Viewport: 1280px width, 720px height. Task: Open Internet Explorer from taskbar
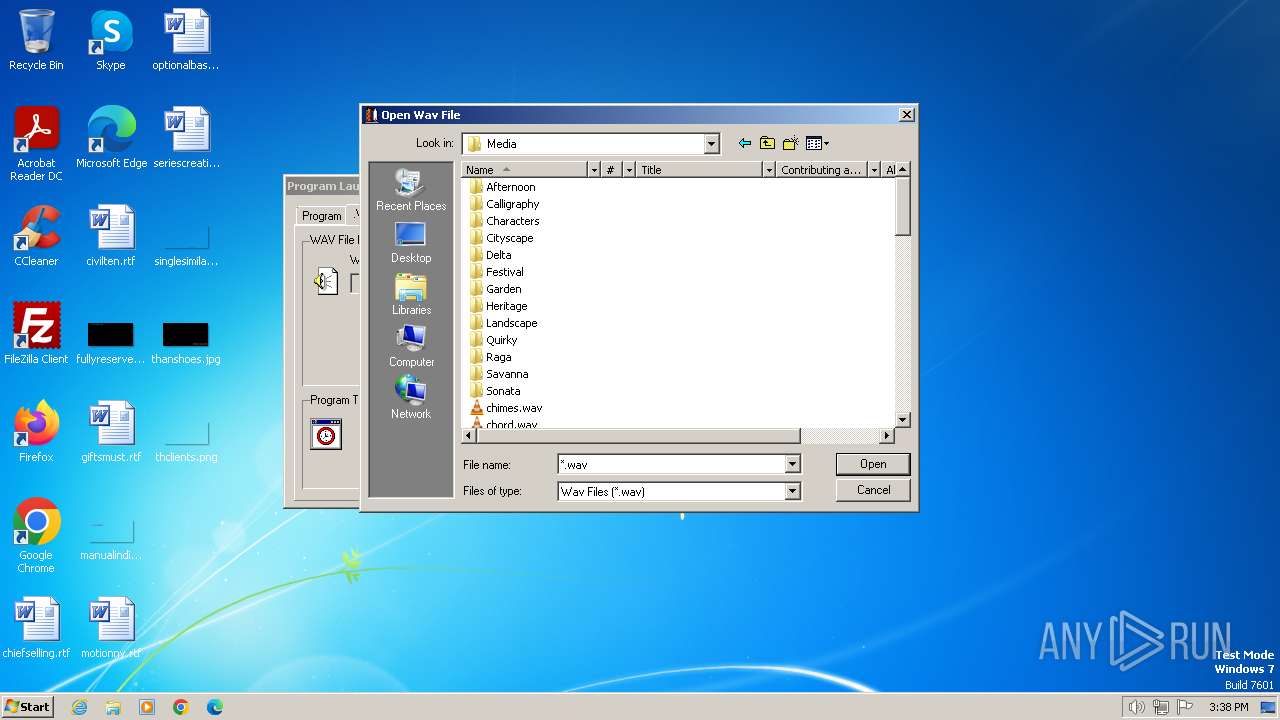pyautogui.click(x=79, y=707)
